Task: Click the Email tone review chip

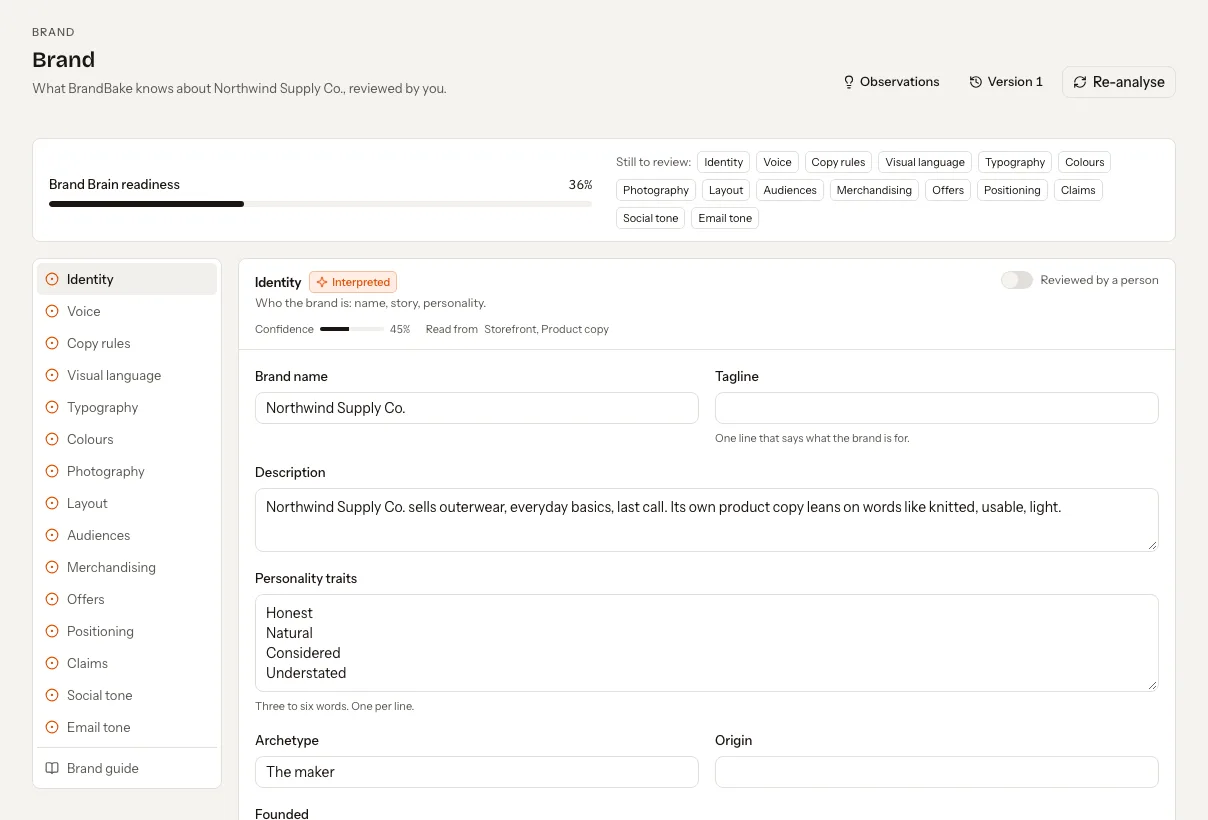Action: click(725, 218)
